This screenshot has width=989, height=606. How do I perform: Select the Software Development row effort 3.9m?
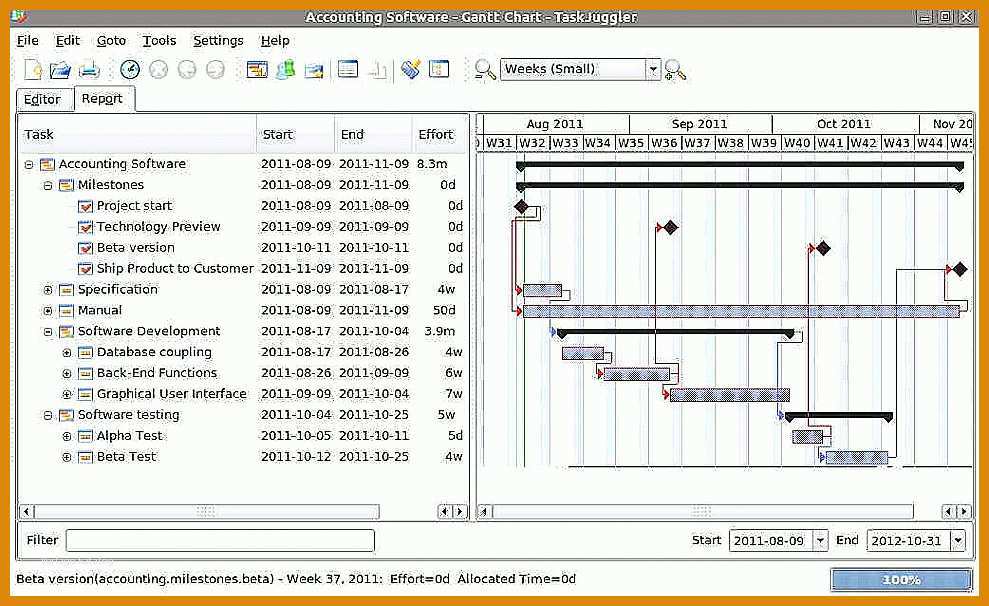(440, 332)
